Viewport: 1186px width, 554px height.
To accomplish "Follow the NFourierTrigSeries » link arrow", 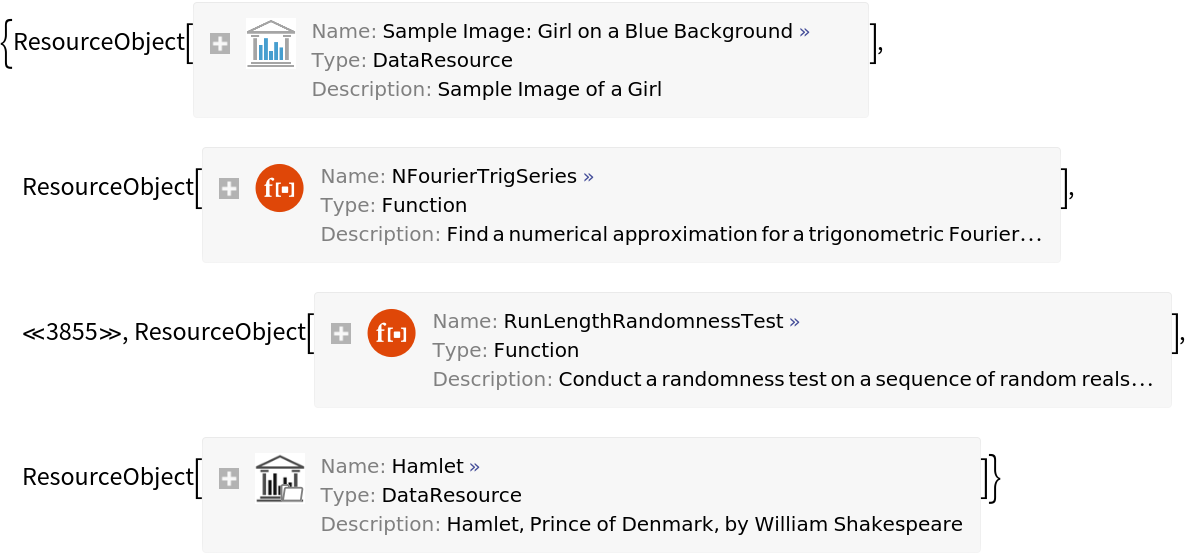I will tap(588, 177).
